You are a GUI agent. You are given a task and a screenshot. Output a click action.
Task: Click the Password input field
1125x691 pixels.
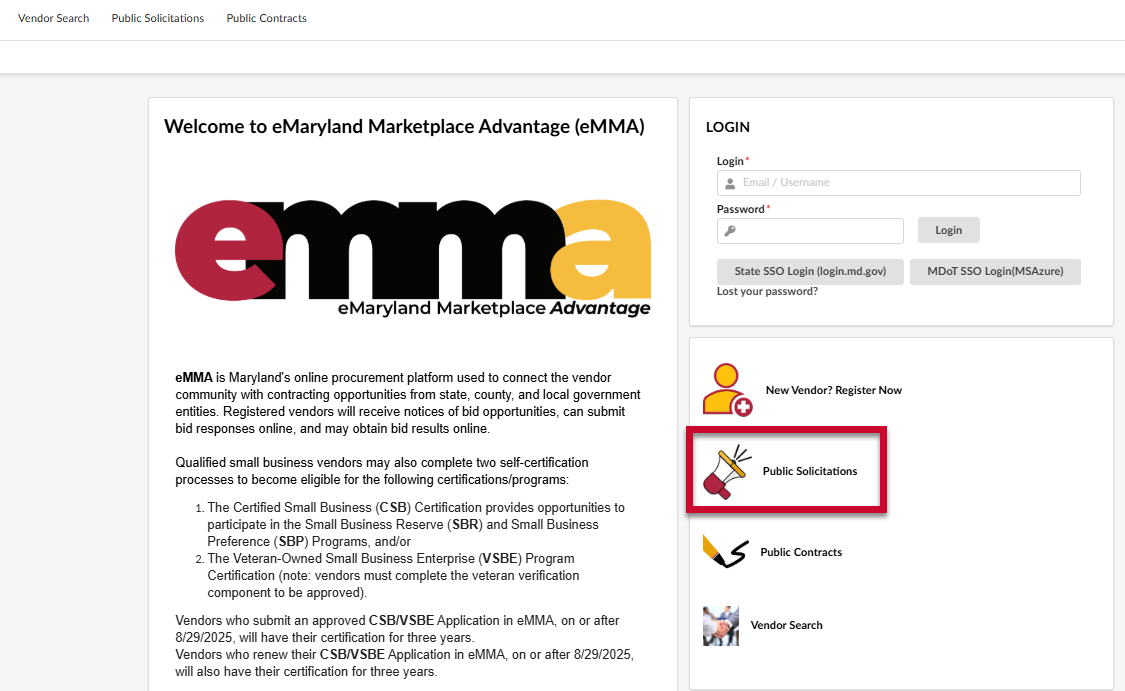click(x=810, y=231)
